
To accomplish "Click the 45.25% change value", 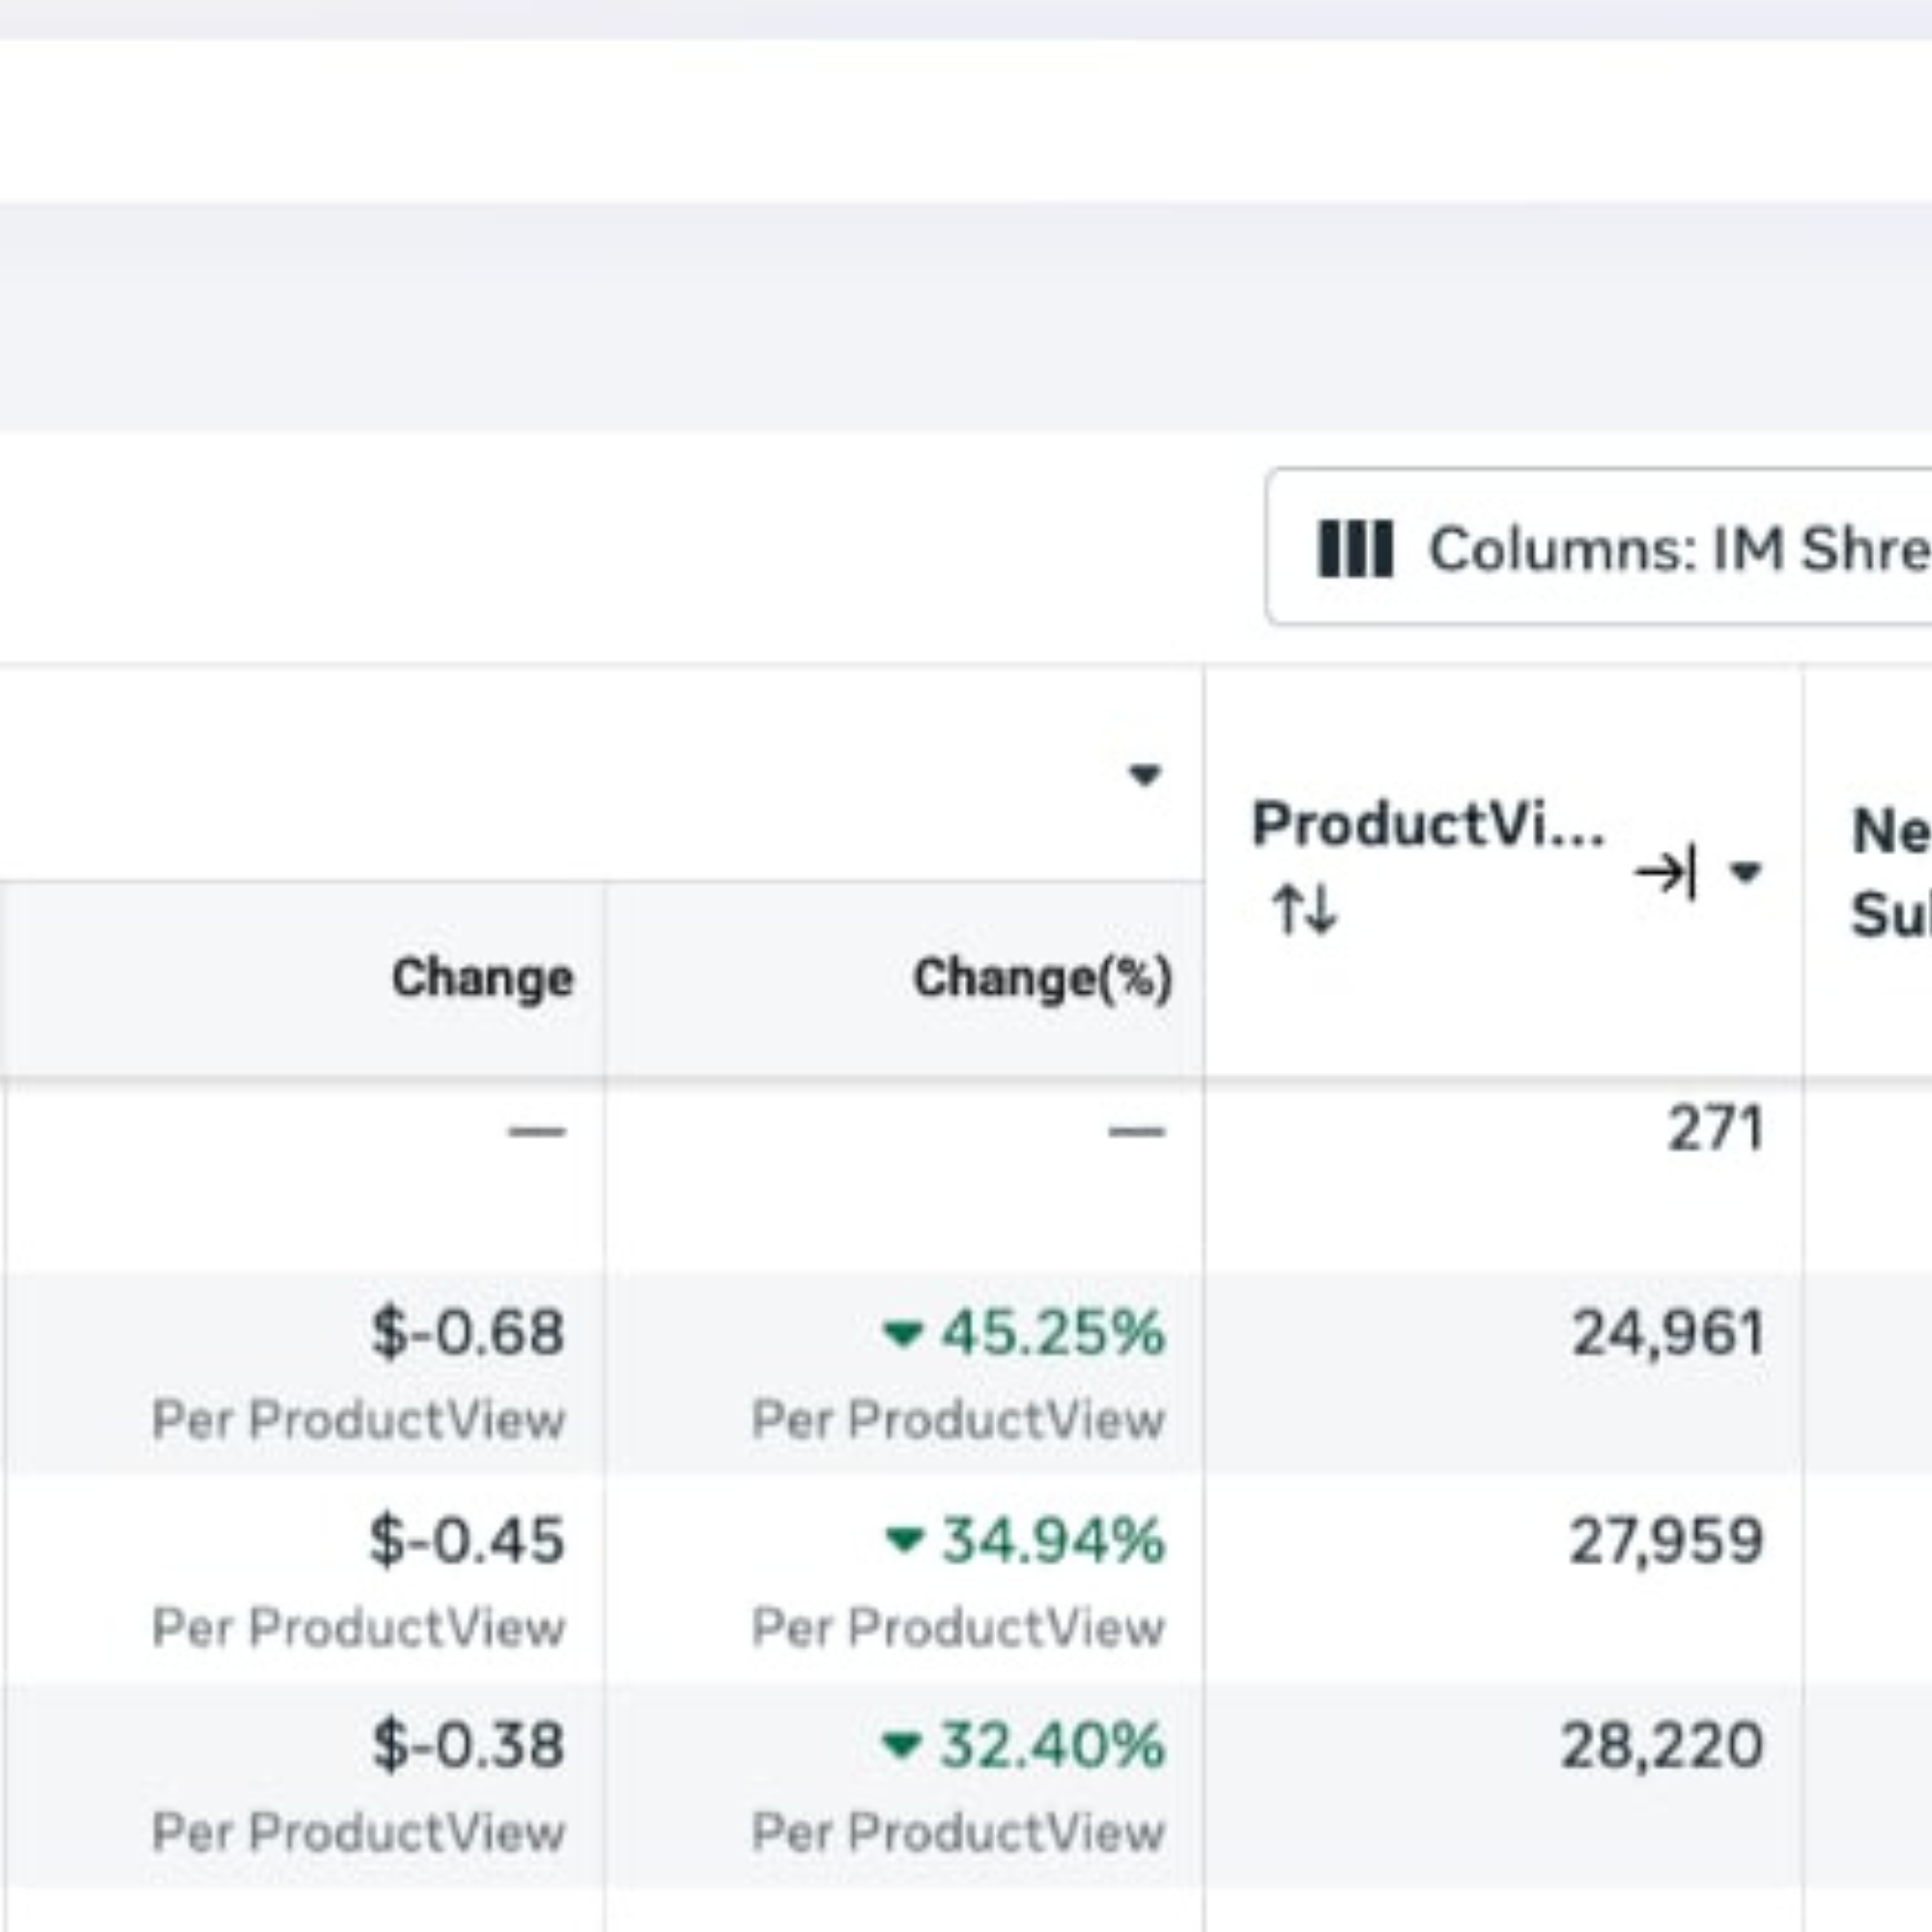I will [1052, 1333].
